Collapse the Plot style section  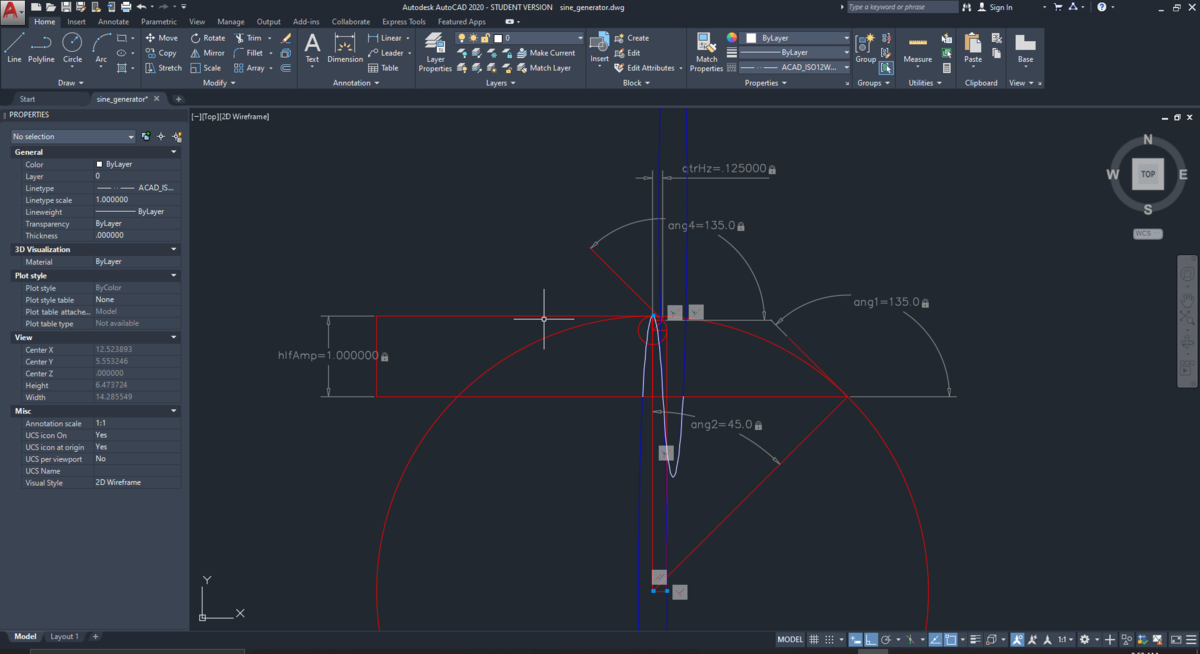(x=174, y=275)
